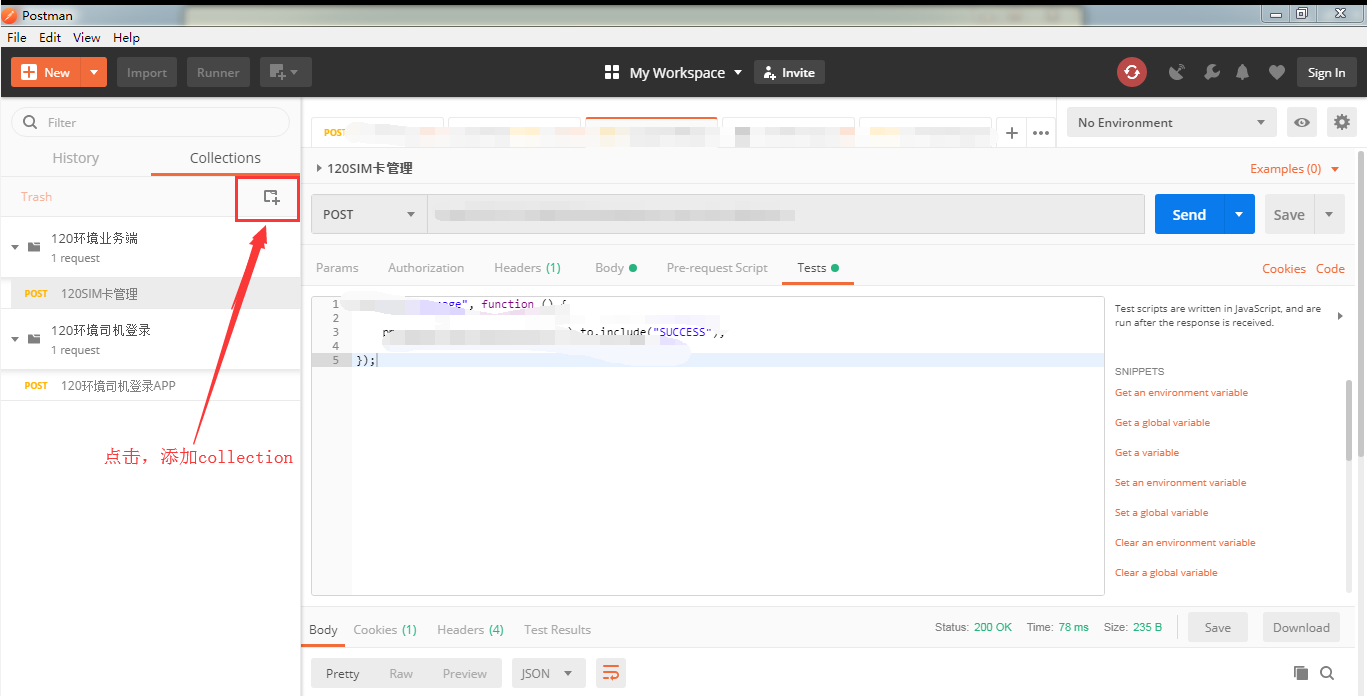Collapse the 120环境业务端 collection
This screenshot has height=696, width=1367.
coord(15,247)
